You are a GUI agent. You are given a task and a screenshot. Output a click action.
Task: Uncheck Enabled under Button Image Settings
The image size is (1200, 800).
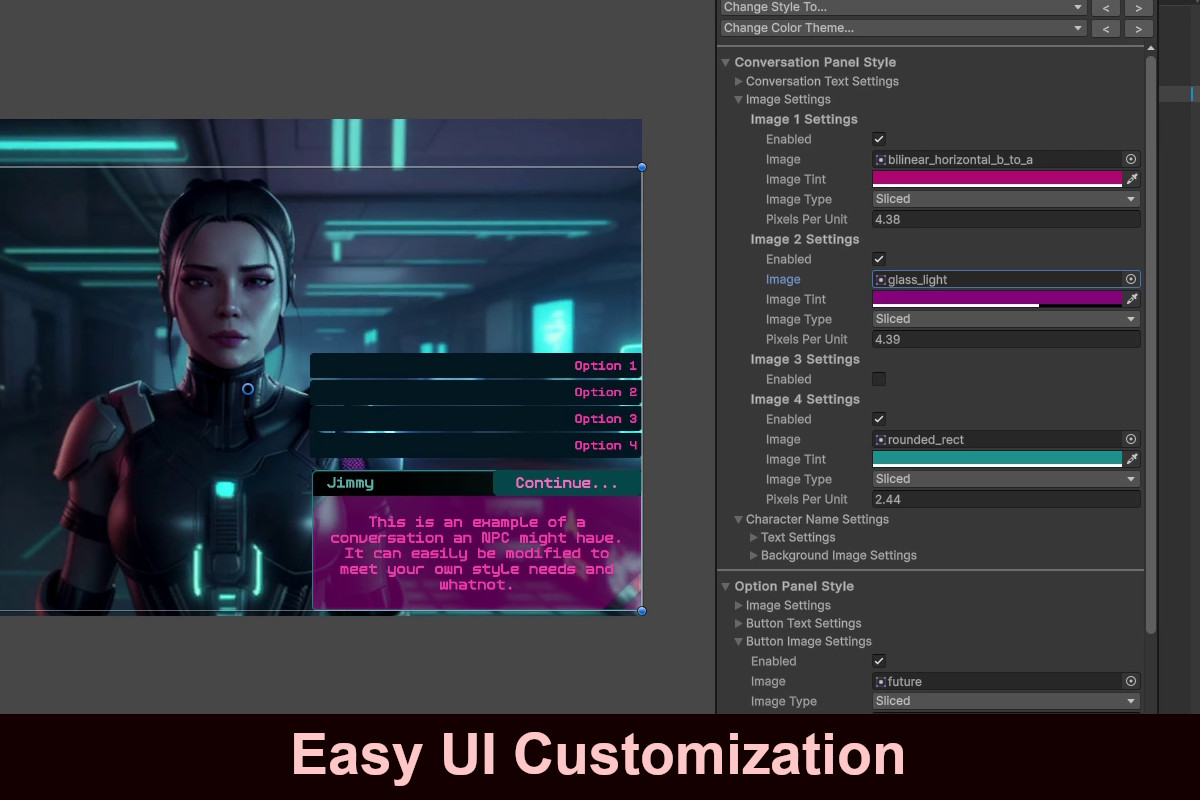point(879,661)
